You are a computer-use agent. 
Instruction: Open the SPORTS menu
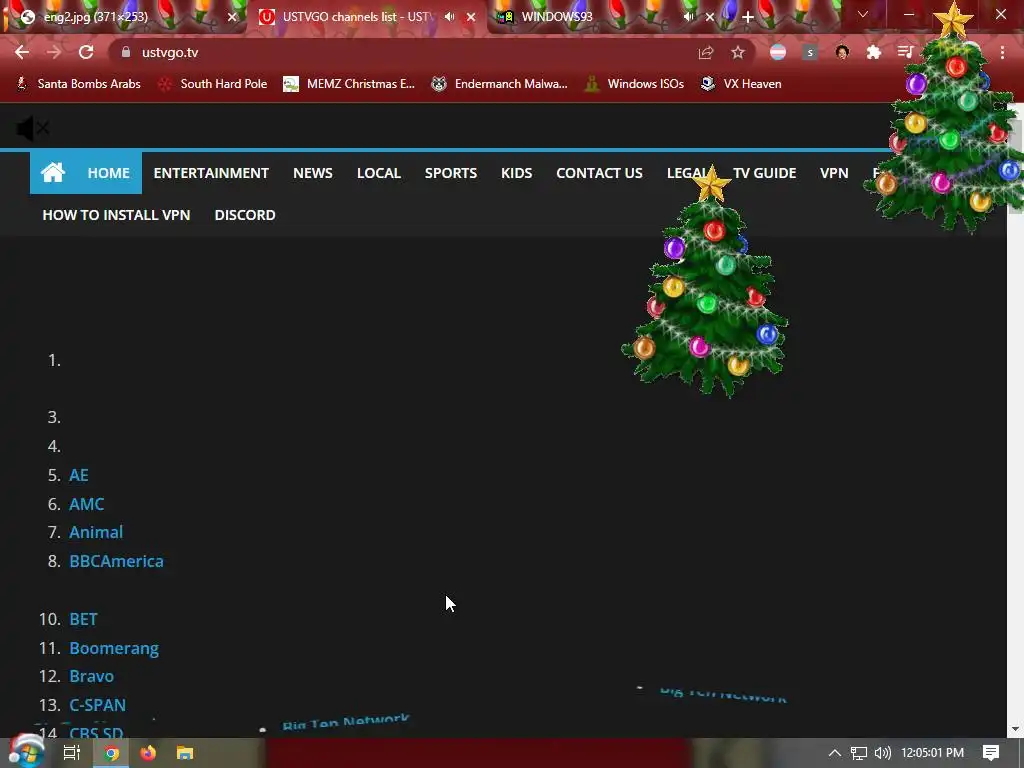tap(451, 173)
